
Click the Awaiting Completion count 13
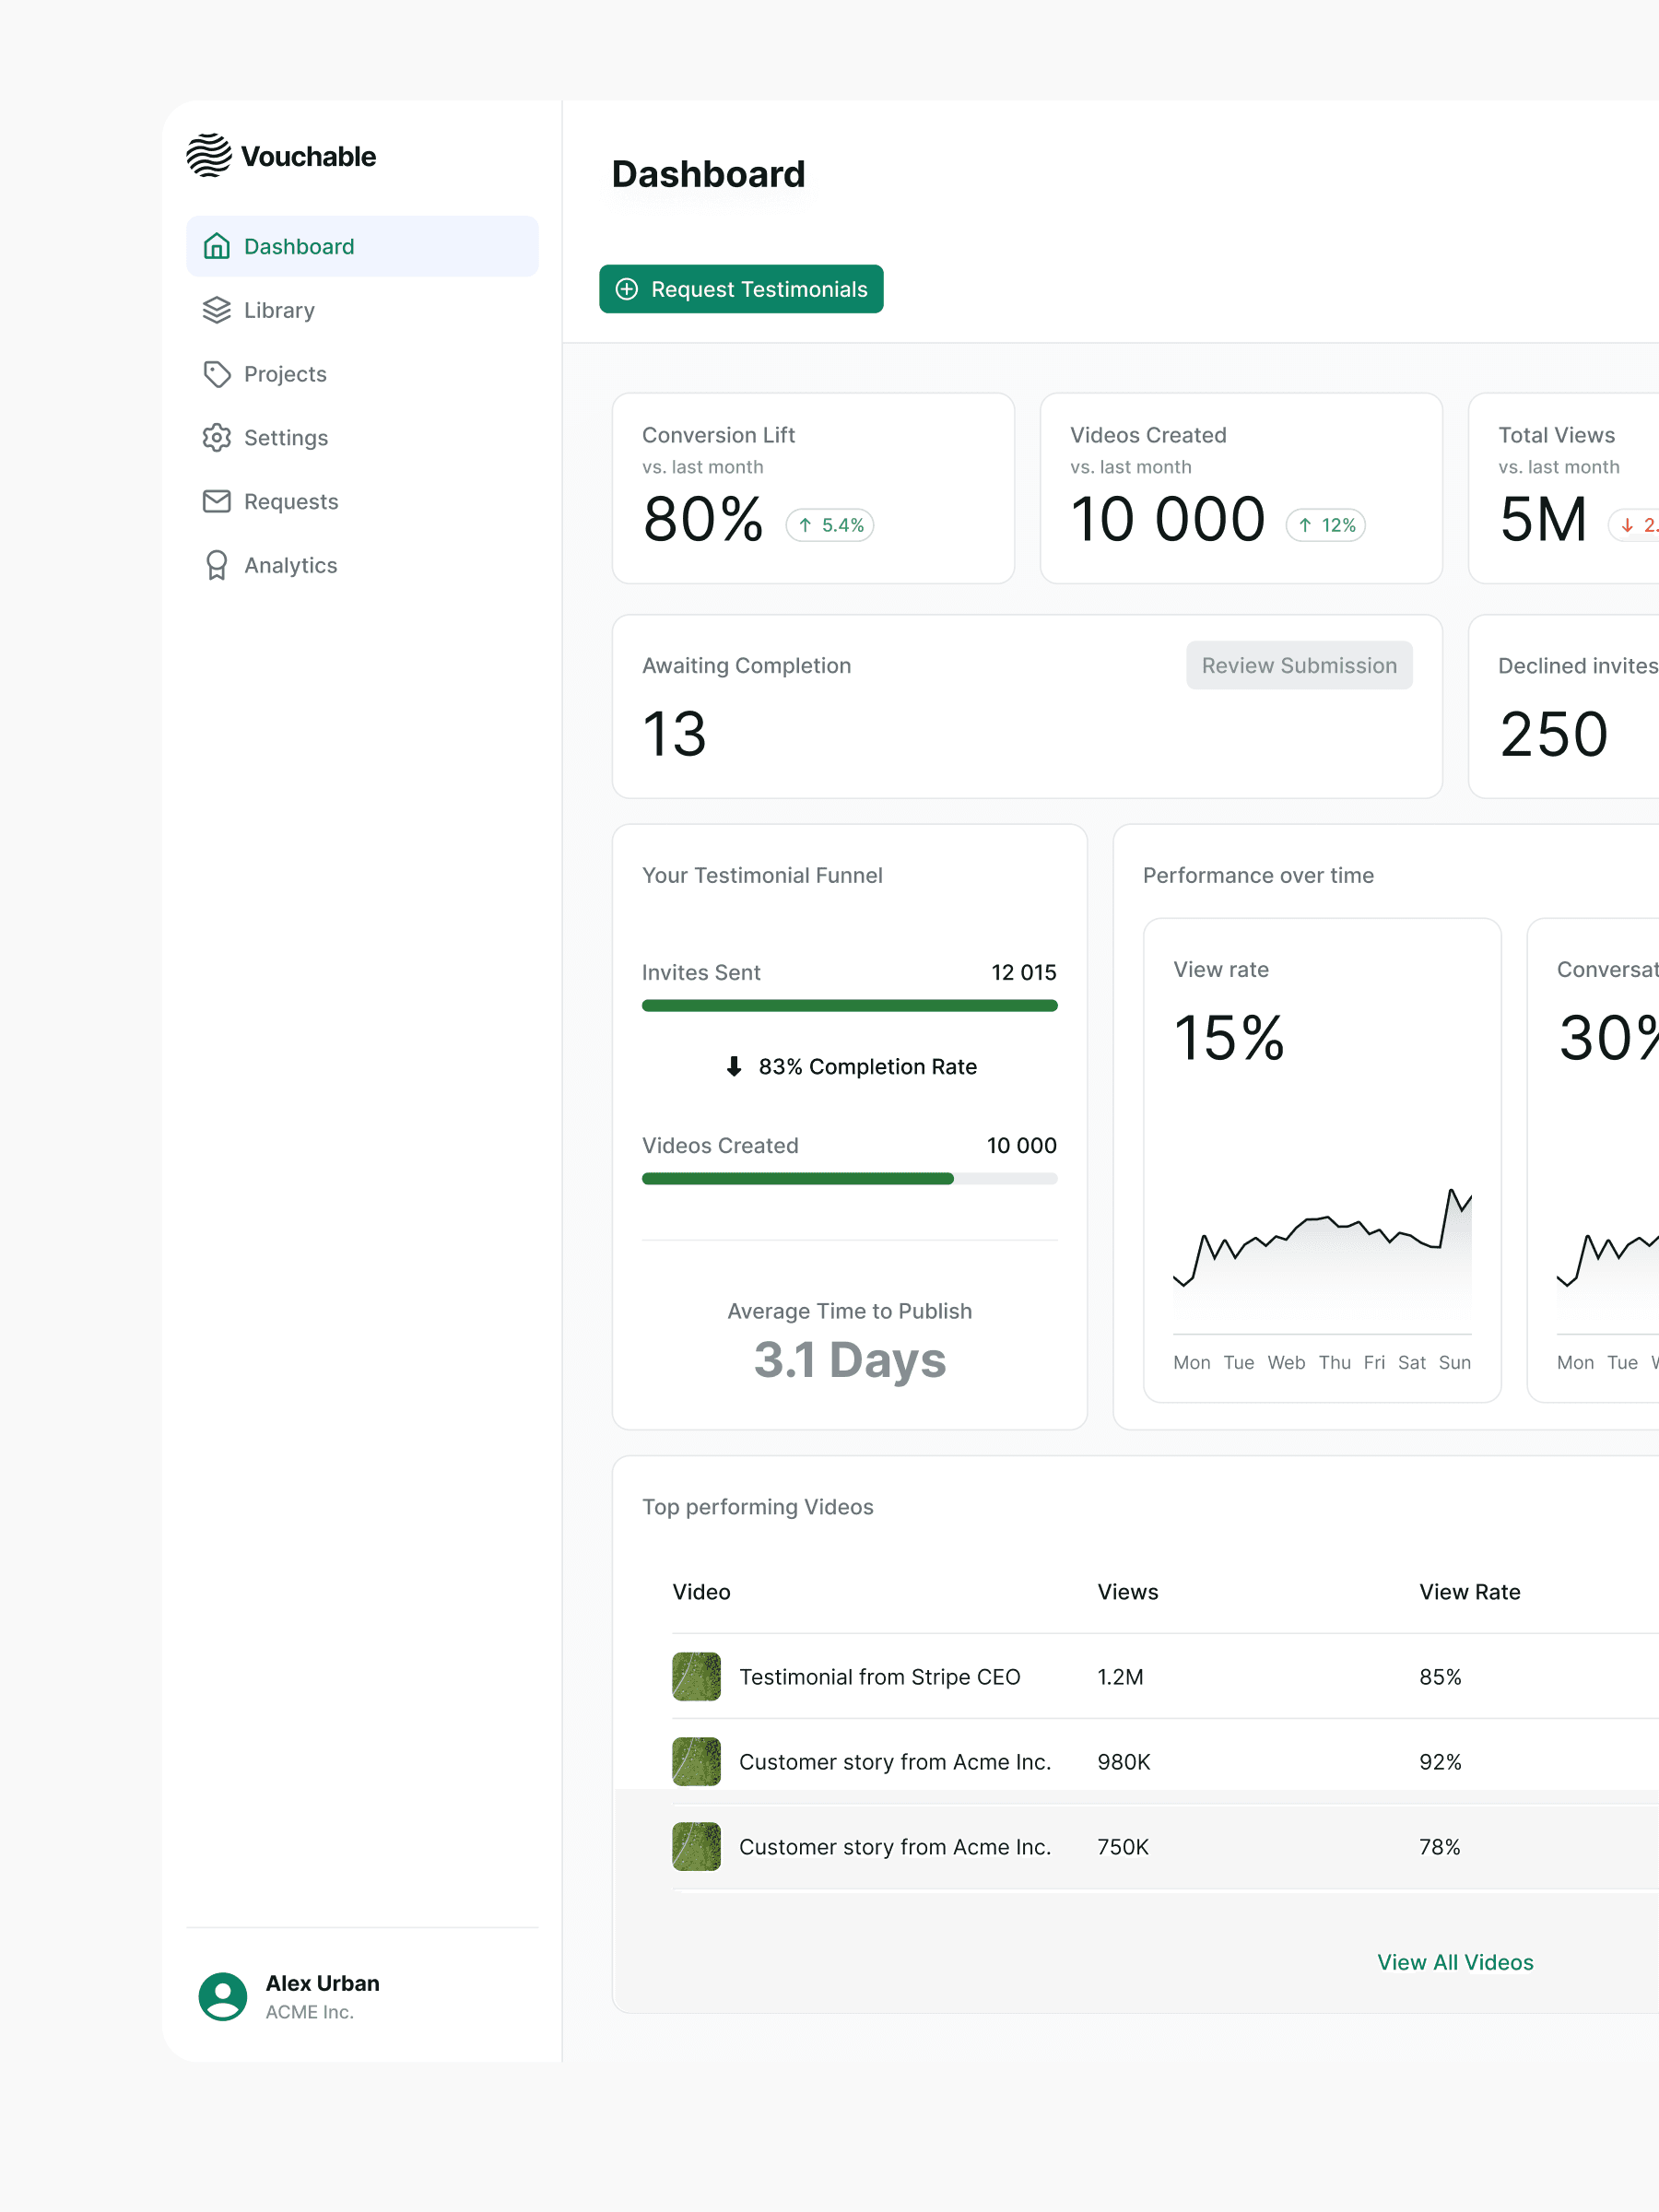674,735
